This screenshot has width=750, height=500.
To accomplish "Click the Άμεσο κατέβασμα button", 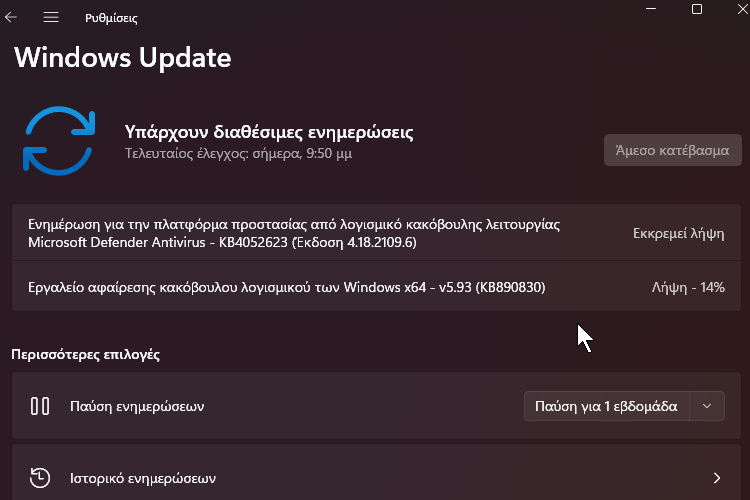I will 673,150.
